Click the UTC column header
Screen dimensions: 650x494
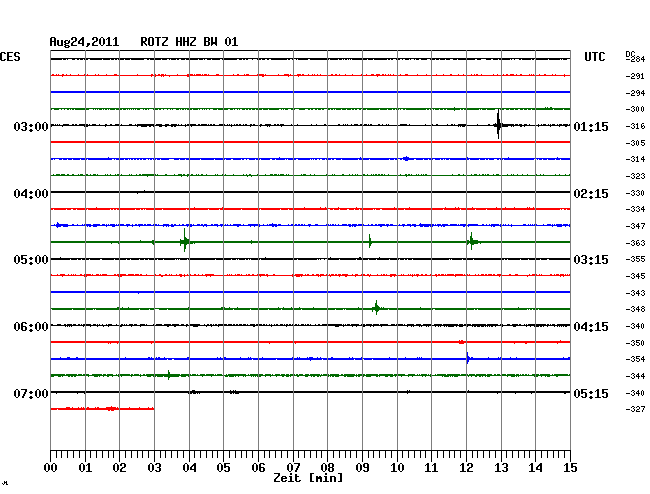[x=594, y=57]
